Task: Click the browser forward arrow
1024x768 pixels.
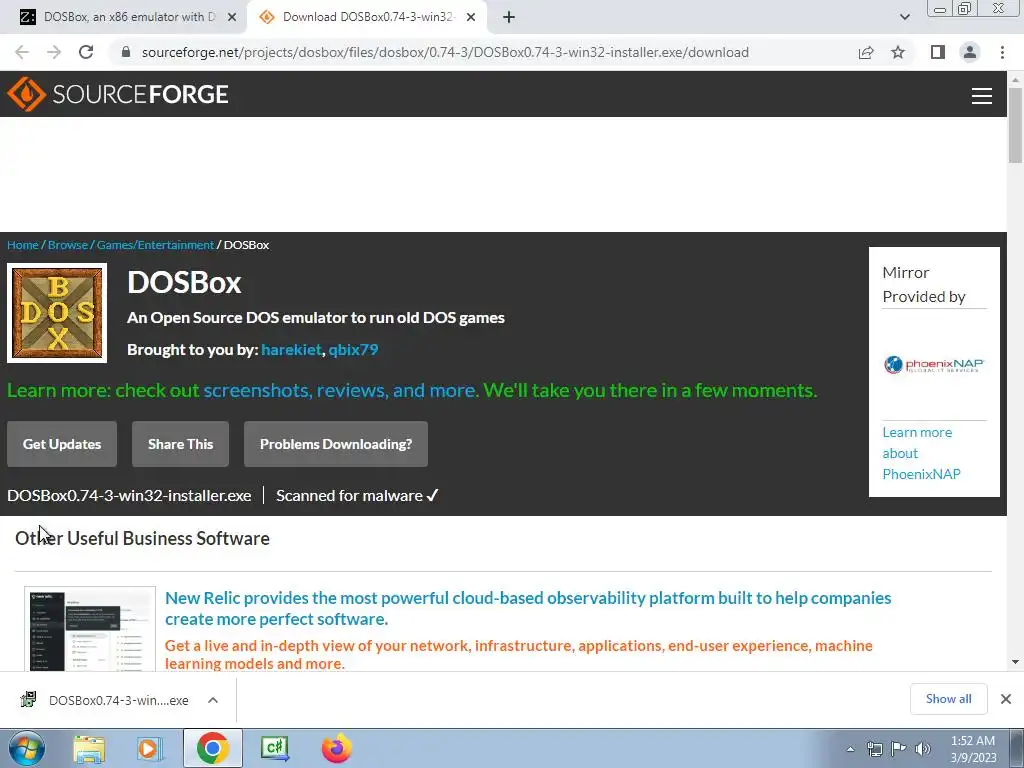Action: [54, 52]
